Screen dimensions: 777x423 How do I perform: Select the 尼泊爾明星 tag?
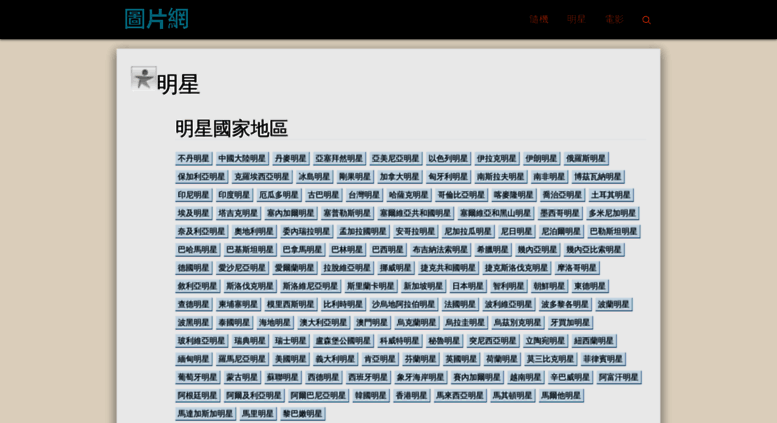point(561,232)
